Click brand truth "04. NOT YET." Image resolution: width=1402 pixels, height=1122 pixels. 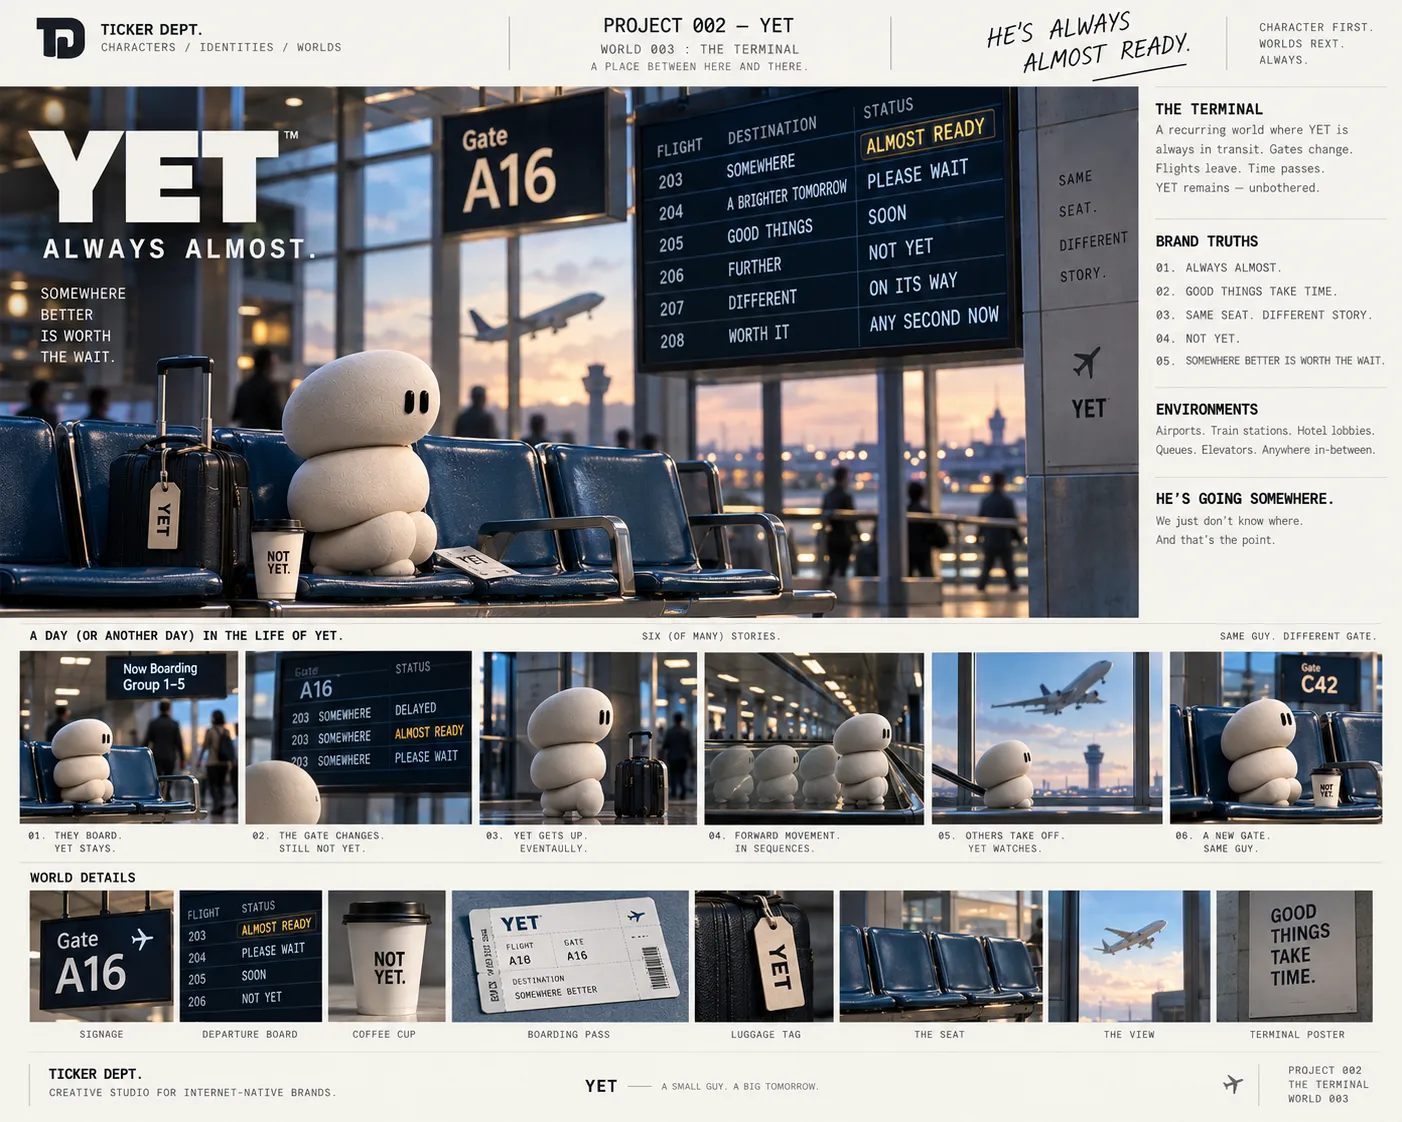[1198, 338]
